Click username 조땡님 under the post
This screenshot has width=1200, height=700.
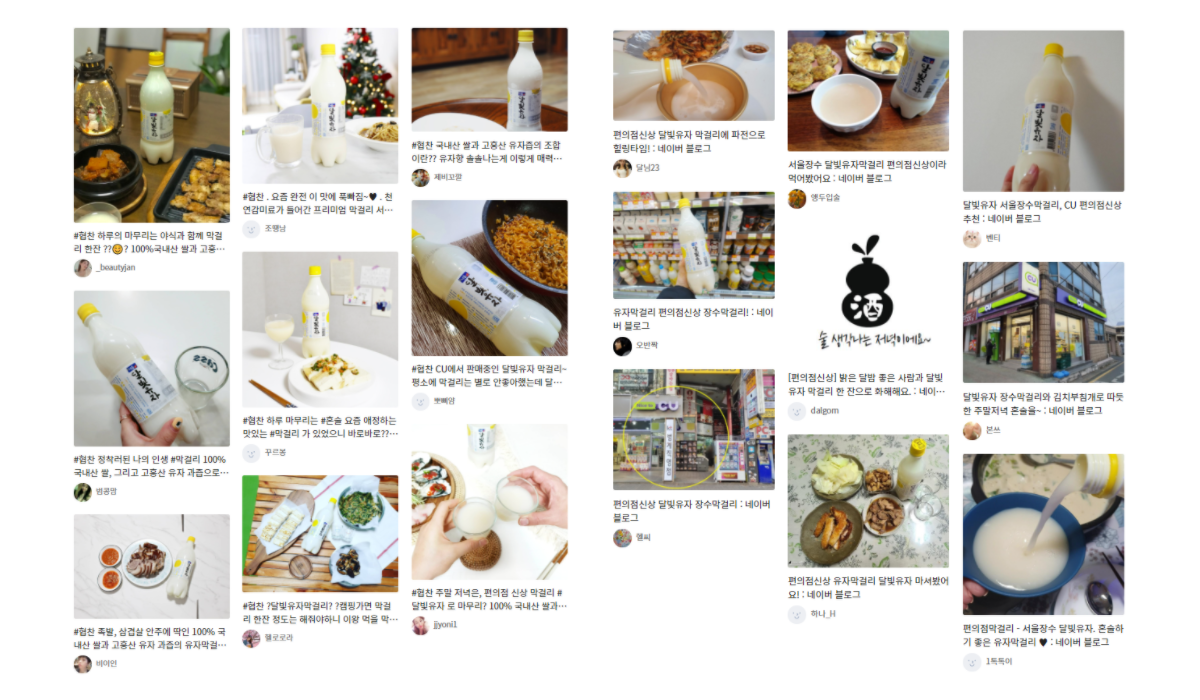coord(275,229)
